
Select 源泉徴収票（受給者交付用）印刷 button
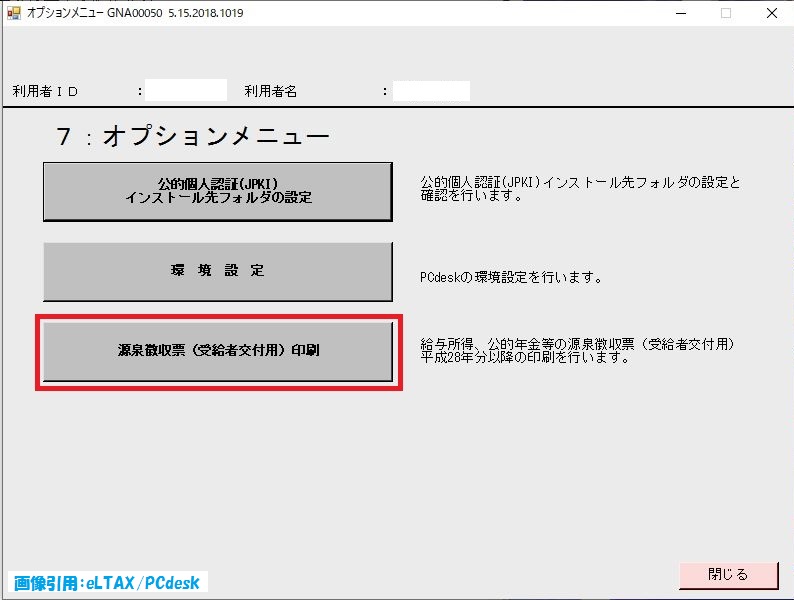(218, 351)
